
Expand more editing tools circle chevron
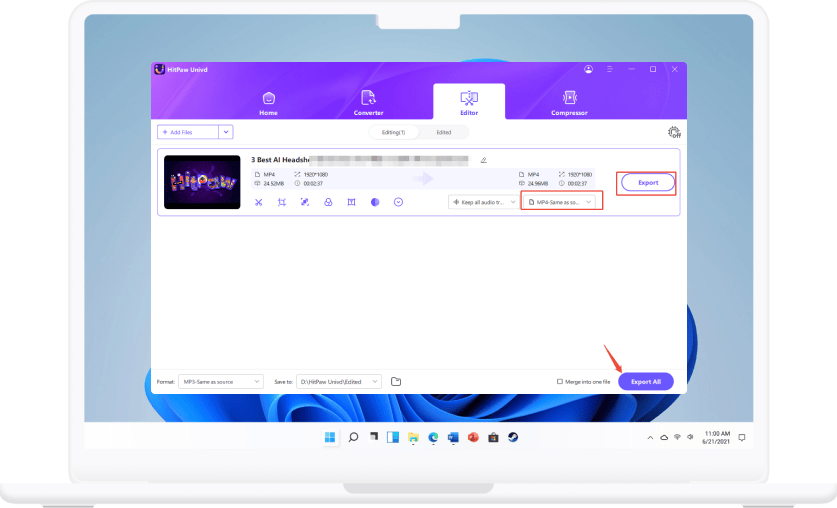(398, 202)
